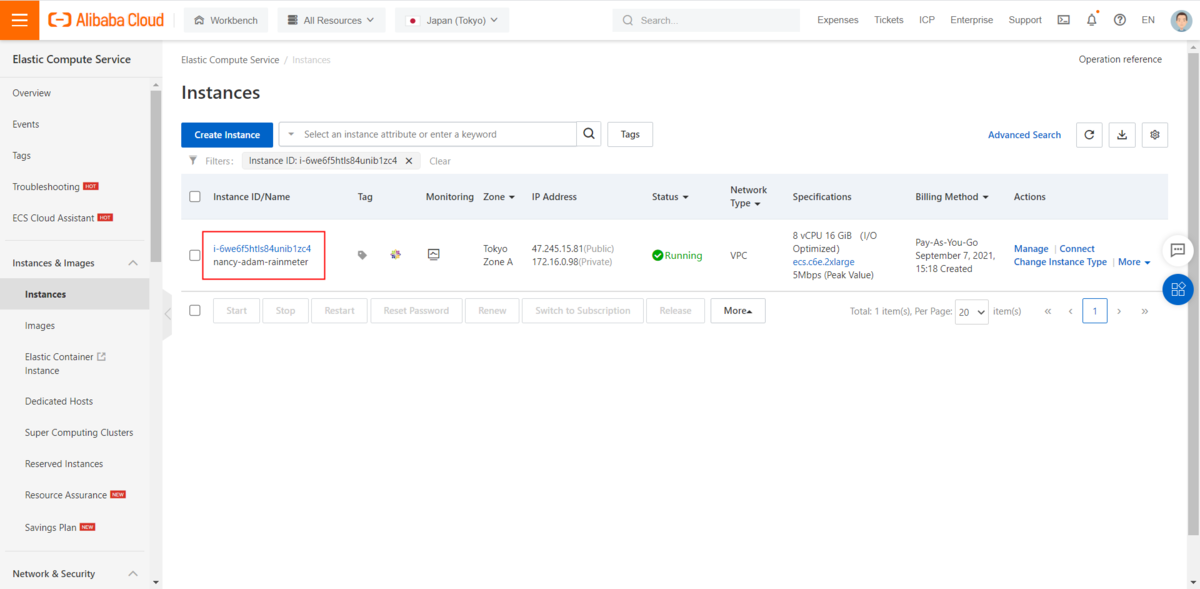Open the Workbench button in header

[225, 20]
